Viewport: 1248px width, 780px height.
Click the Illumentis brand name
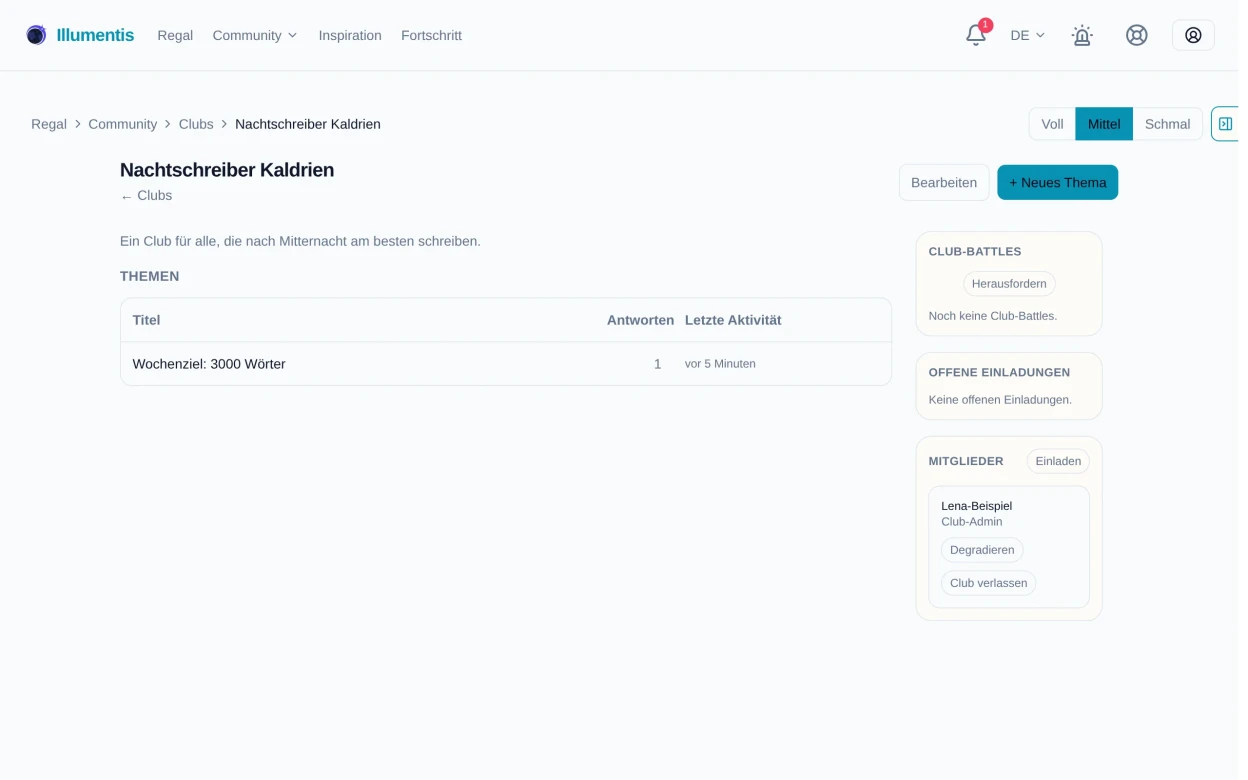coord(95,35)
